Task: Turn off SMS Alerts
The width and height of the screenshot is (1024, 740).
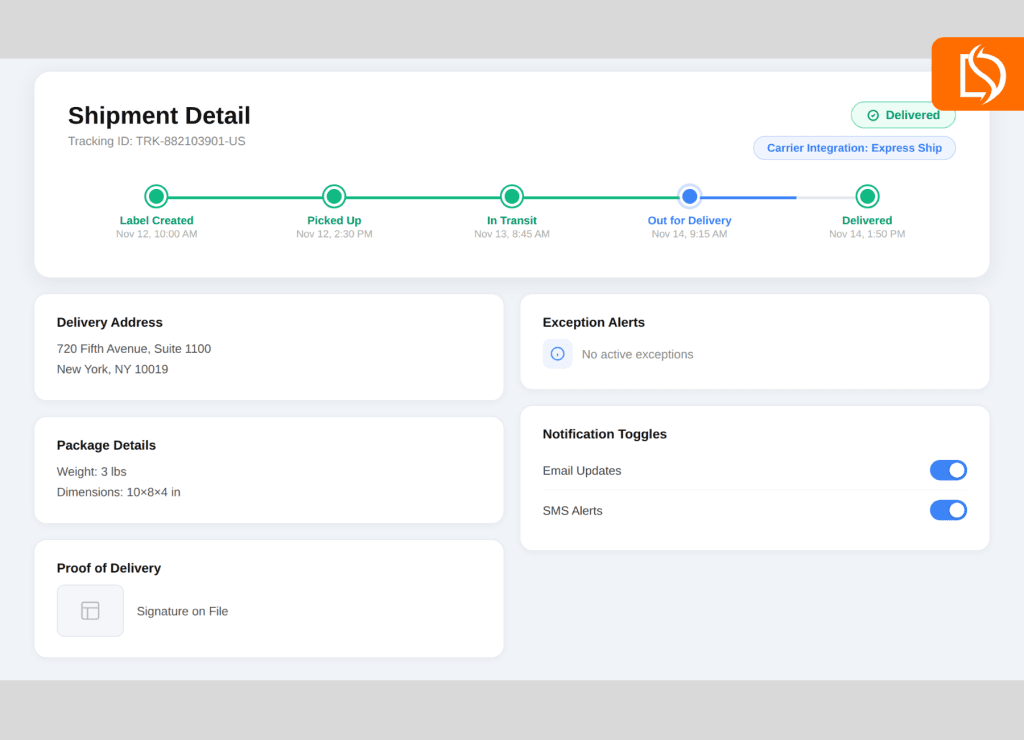Action: tap(948, 510)
